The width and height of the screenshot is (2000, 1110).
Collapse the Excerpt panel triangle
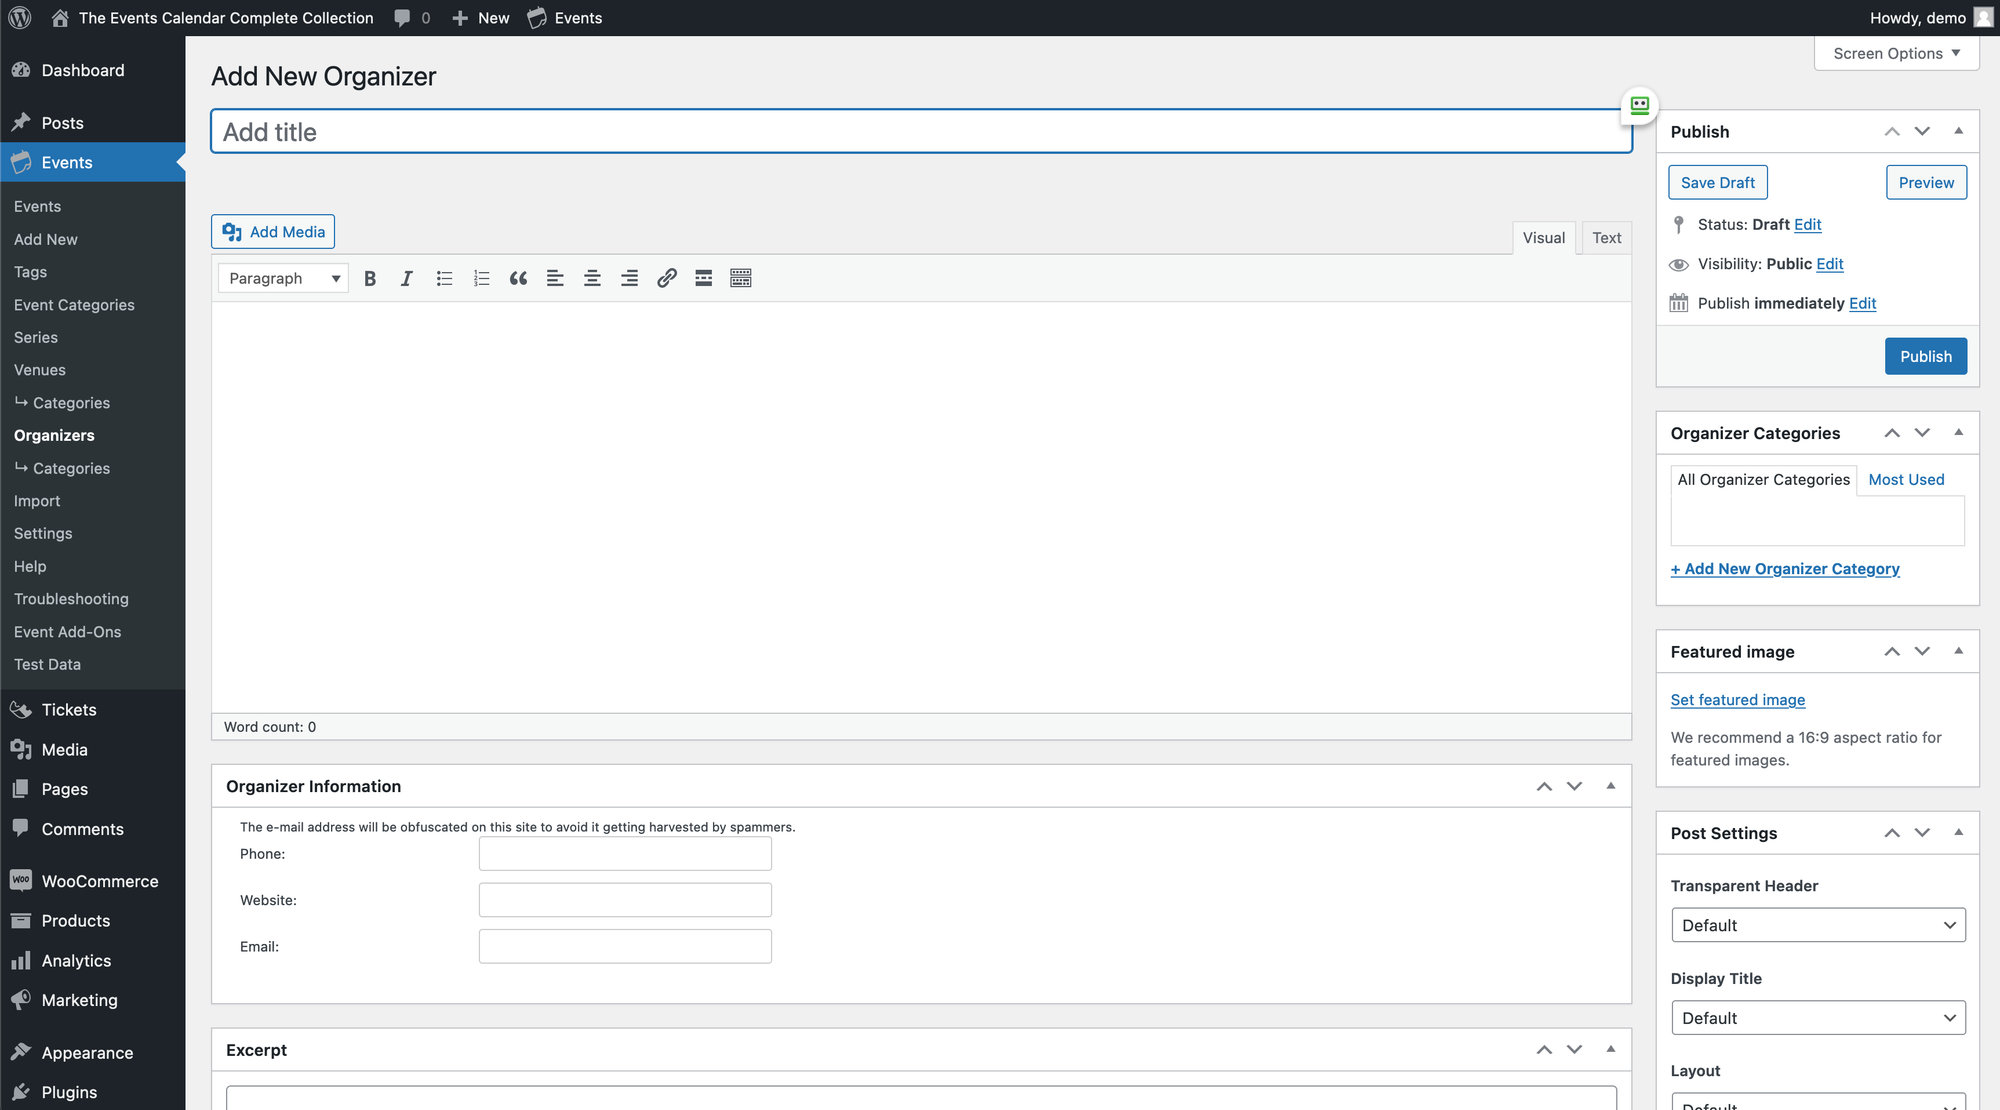[1610, 1049]
